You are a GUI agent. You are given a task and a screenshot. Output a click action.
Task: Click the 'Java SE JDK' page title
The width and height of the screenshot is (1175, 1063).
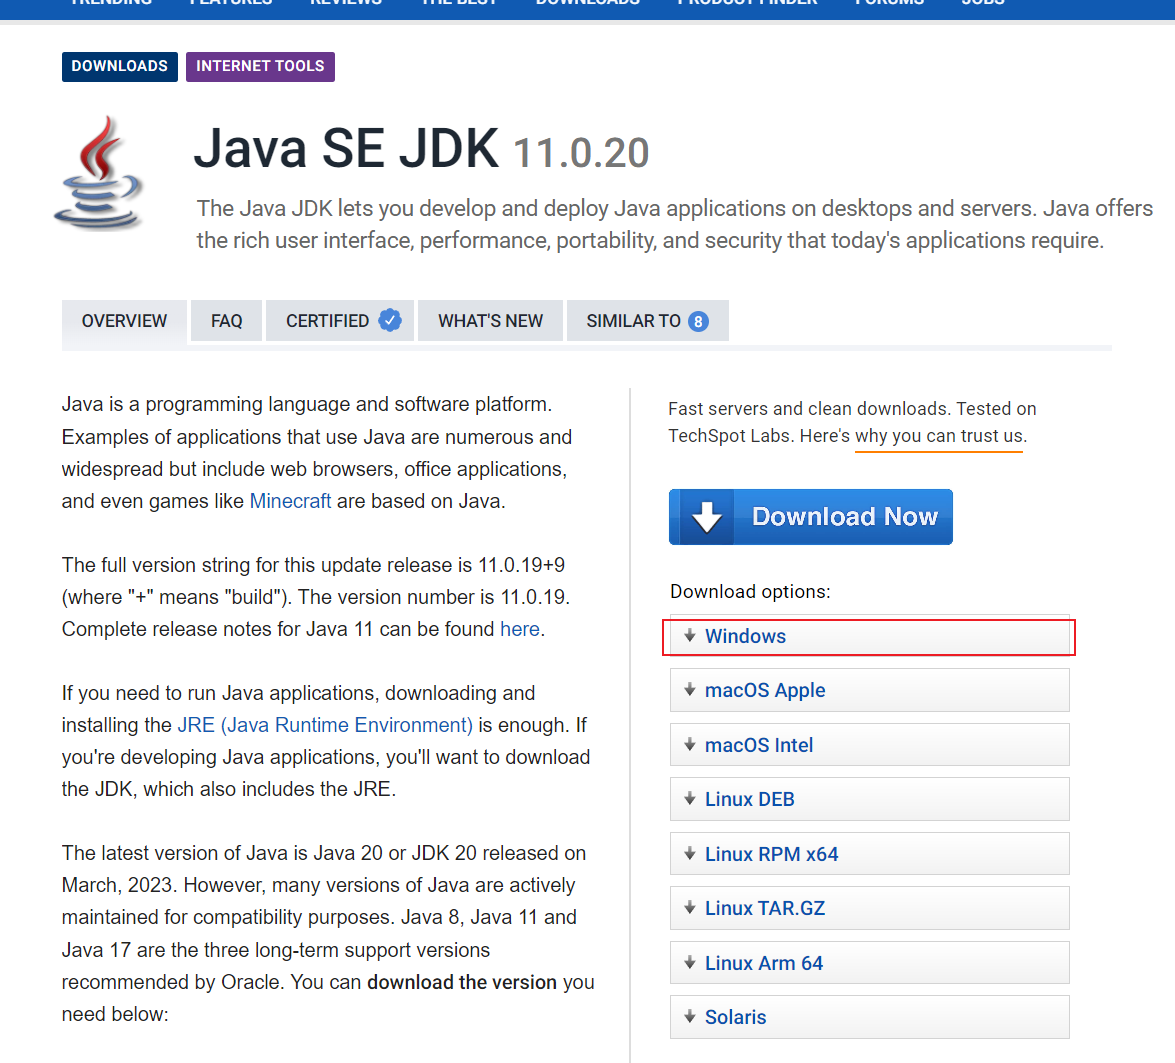pyautogui.click(x=346, y=148)
